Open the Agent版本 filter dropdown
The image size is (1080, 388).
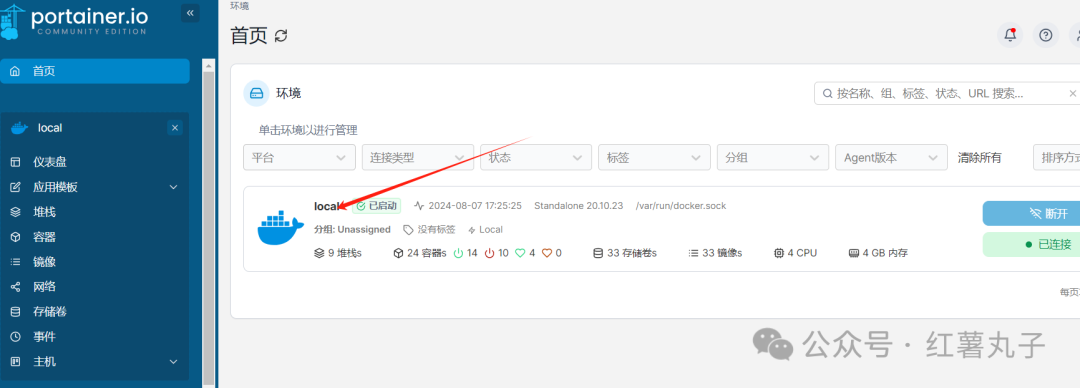point(891,158)
